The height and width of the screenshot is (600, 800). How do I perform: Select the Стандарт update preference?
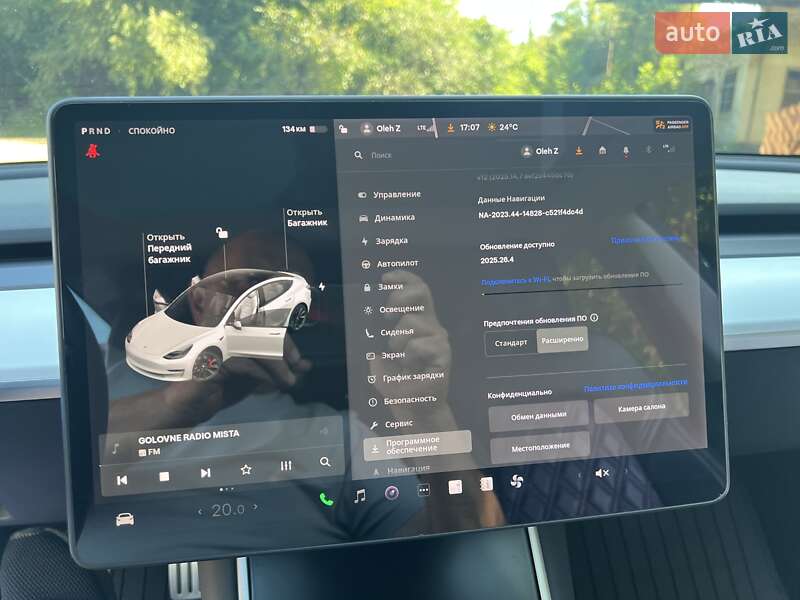pyautogui.click(x=511, y=343)
